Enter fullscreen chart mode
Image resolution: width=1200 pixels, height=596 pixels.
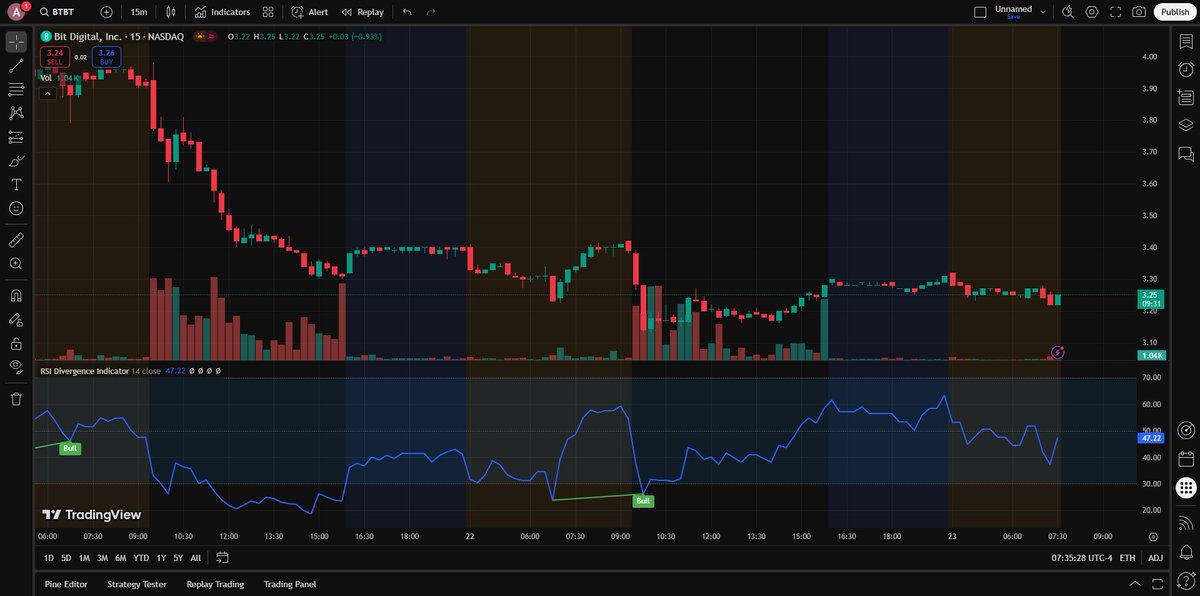click(x=1115, y=12)
